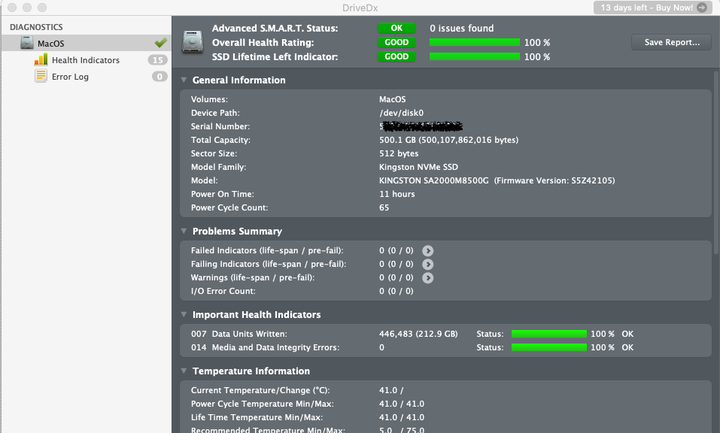Screen dimensions: 720x433
Task: Click arrow button beside Warnings row
Action: click(x=428, y=278)
